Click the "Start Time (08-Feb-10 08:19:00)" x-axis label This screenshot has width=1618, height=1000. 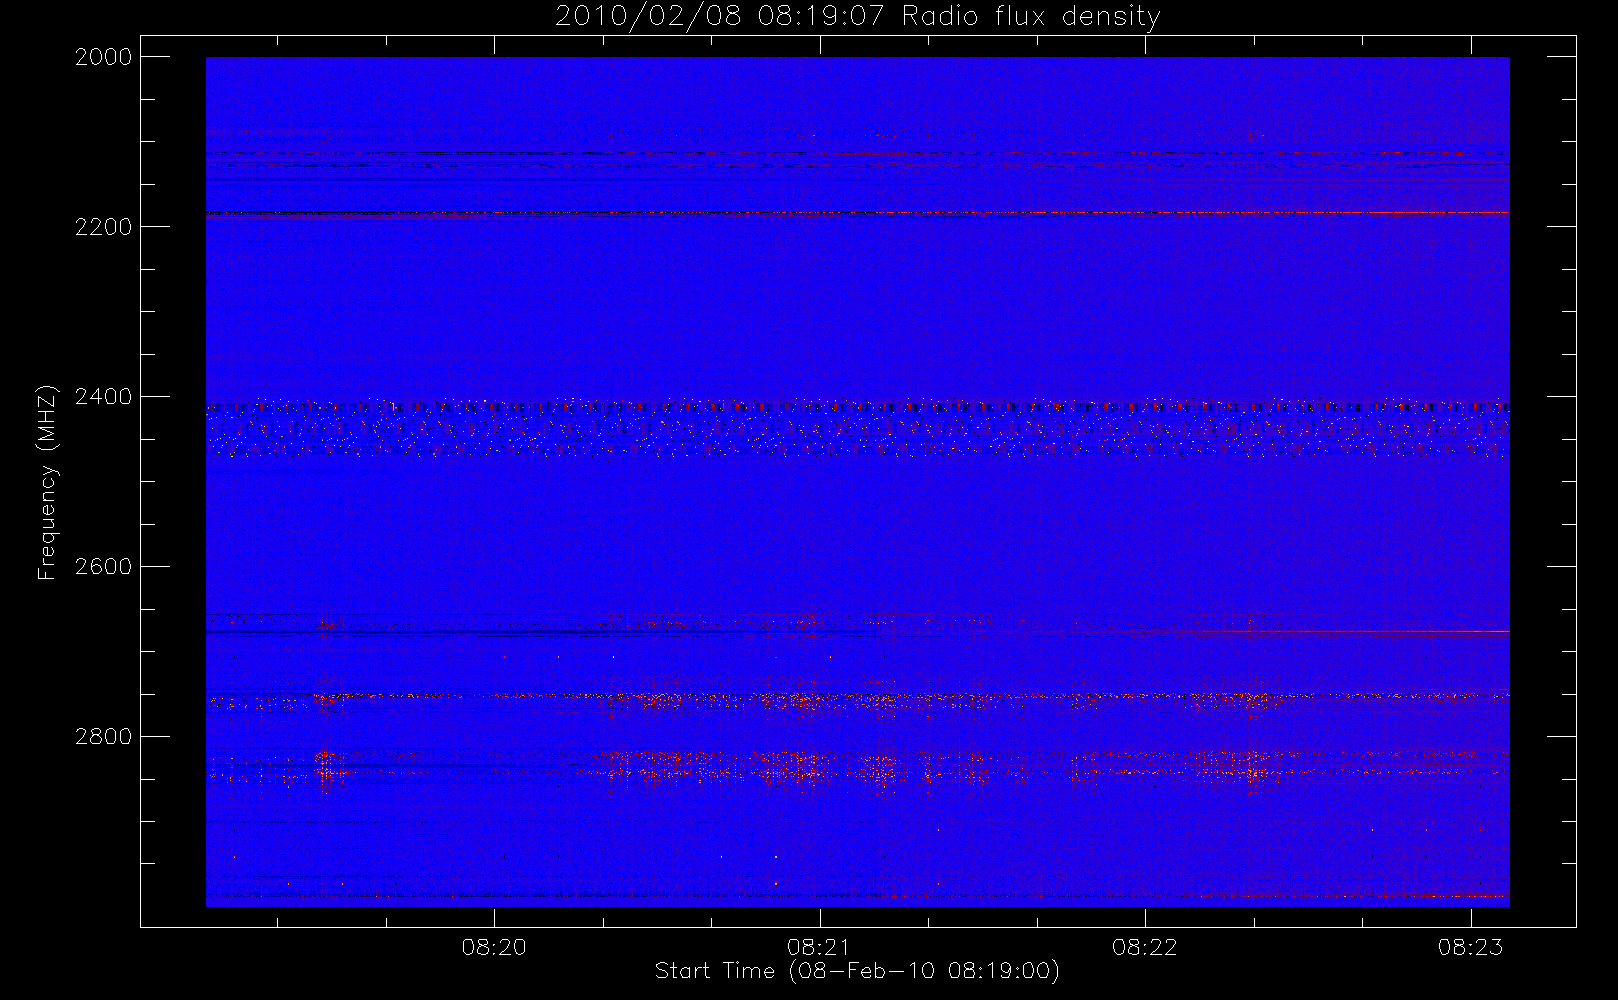point(857,971)
